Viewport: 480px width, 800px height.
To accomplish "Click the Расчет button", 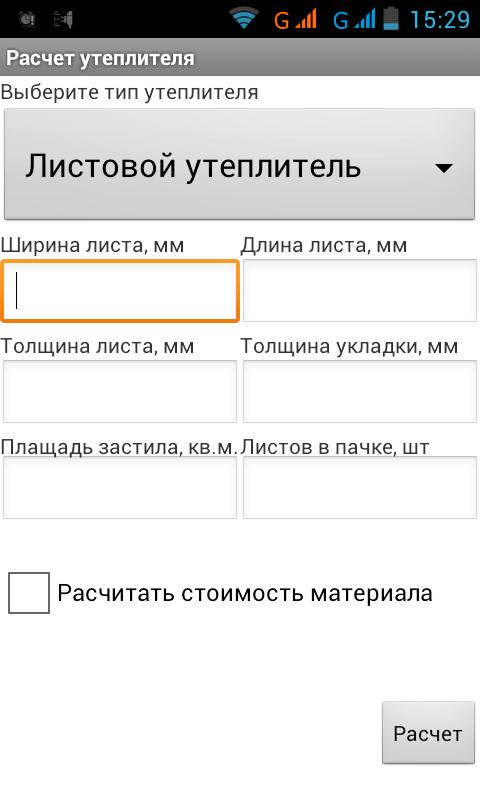I will pos(428,733).
